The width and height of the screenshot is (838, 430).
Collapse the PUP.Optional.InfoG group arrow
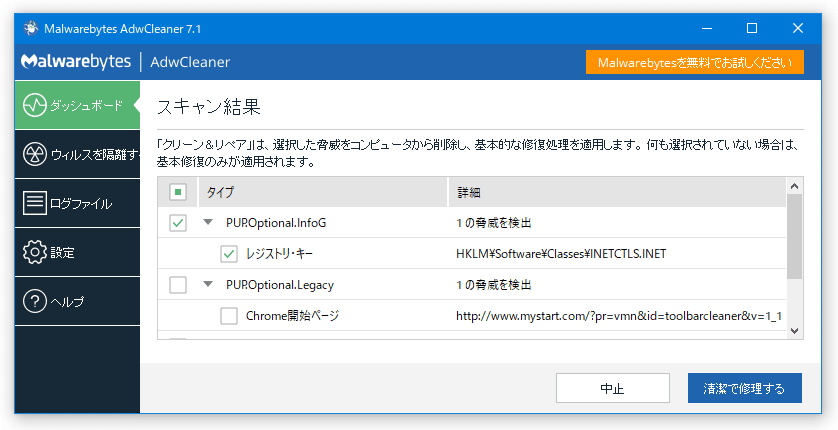click(x=208, y=223)
